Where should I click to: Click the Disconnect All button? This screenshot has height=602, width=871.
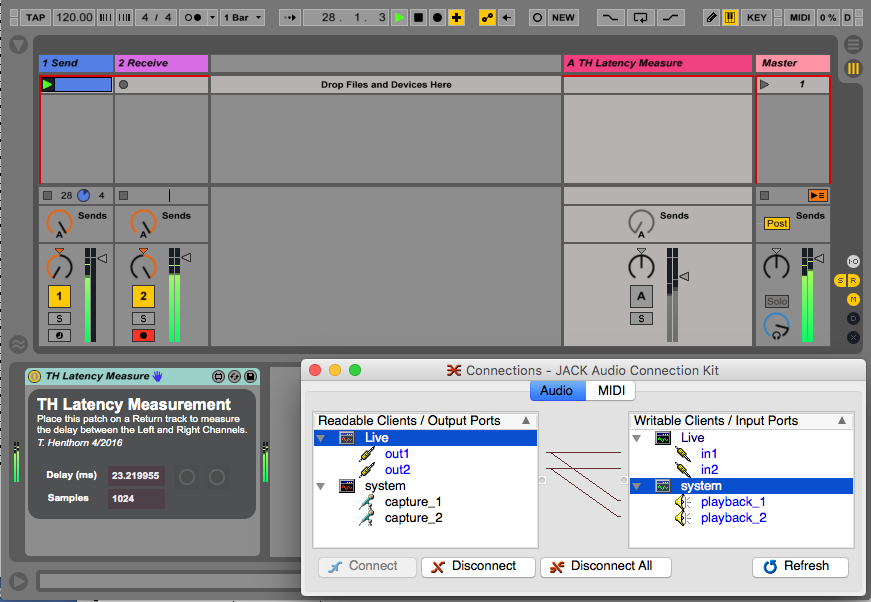point(605,566)
